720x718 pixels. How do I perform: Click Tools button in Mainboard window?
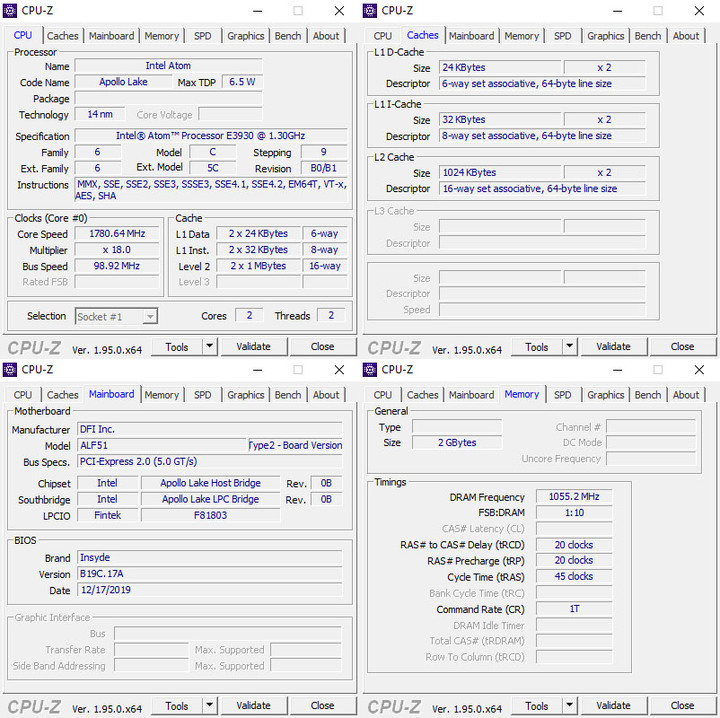point(177,706)
